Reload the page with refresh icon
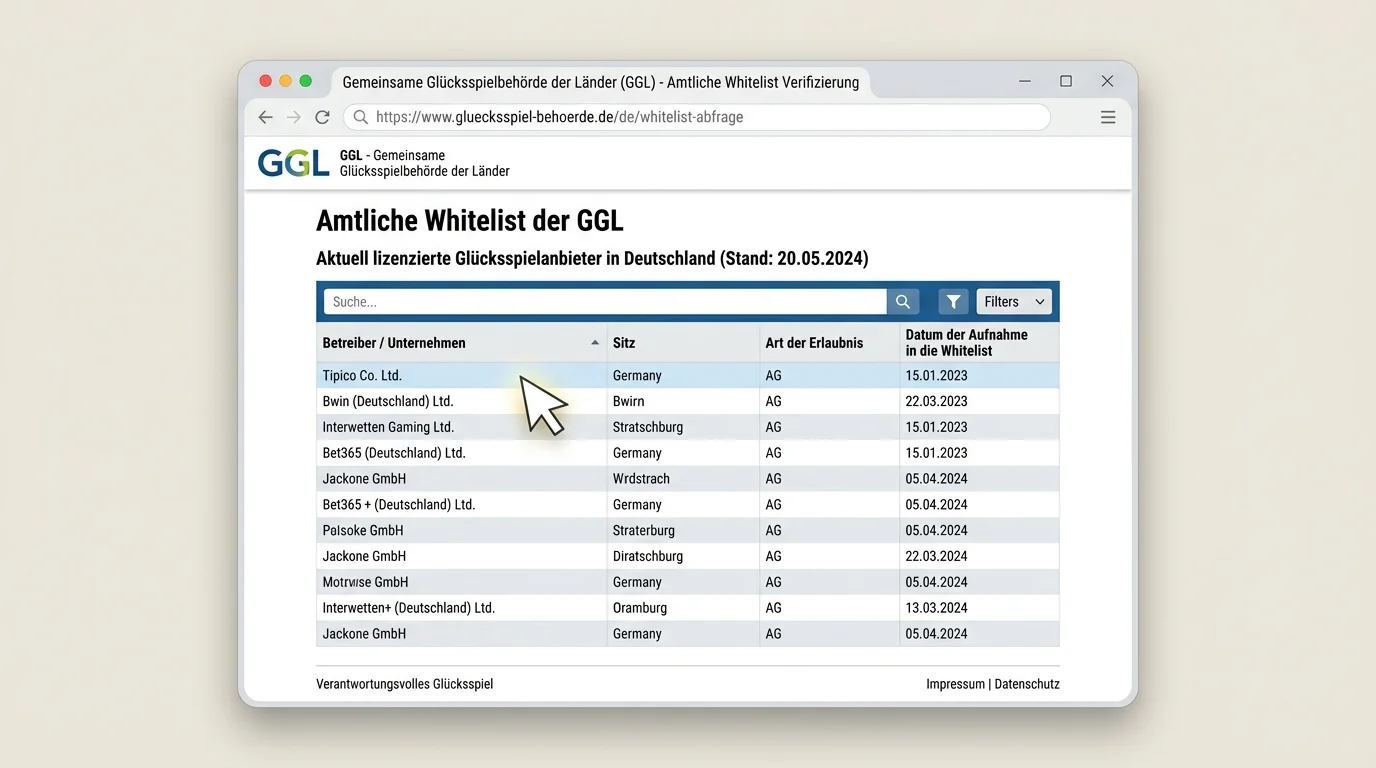Viewport: 1376px width, 768px height. point(322,117)
